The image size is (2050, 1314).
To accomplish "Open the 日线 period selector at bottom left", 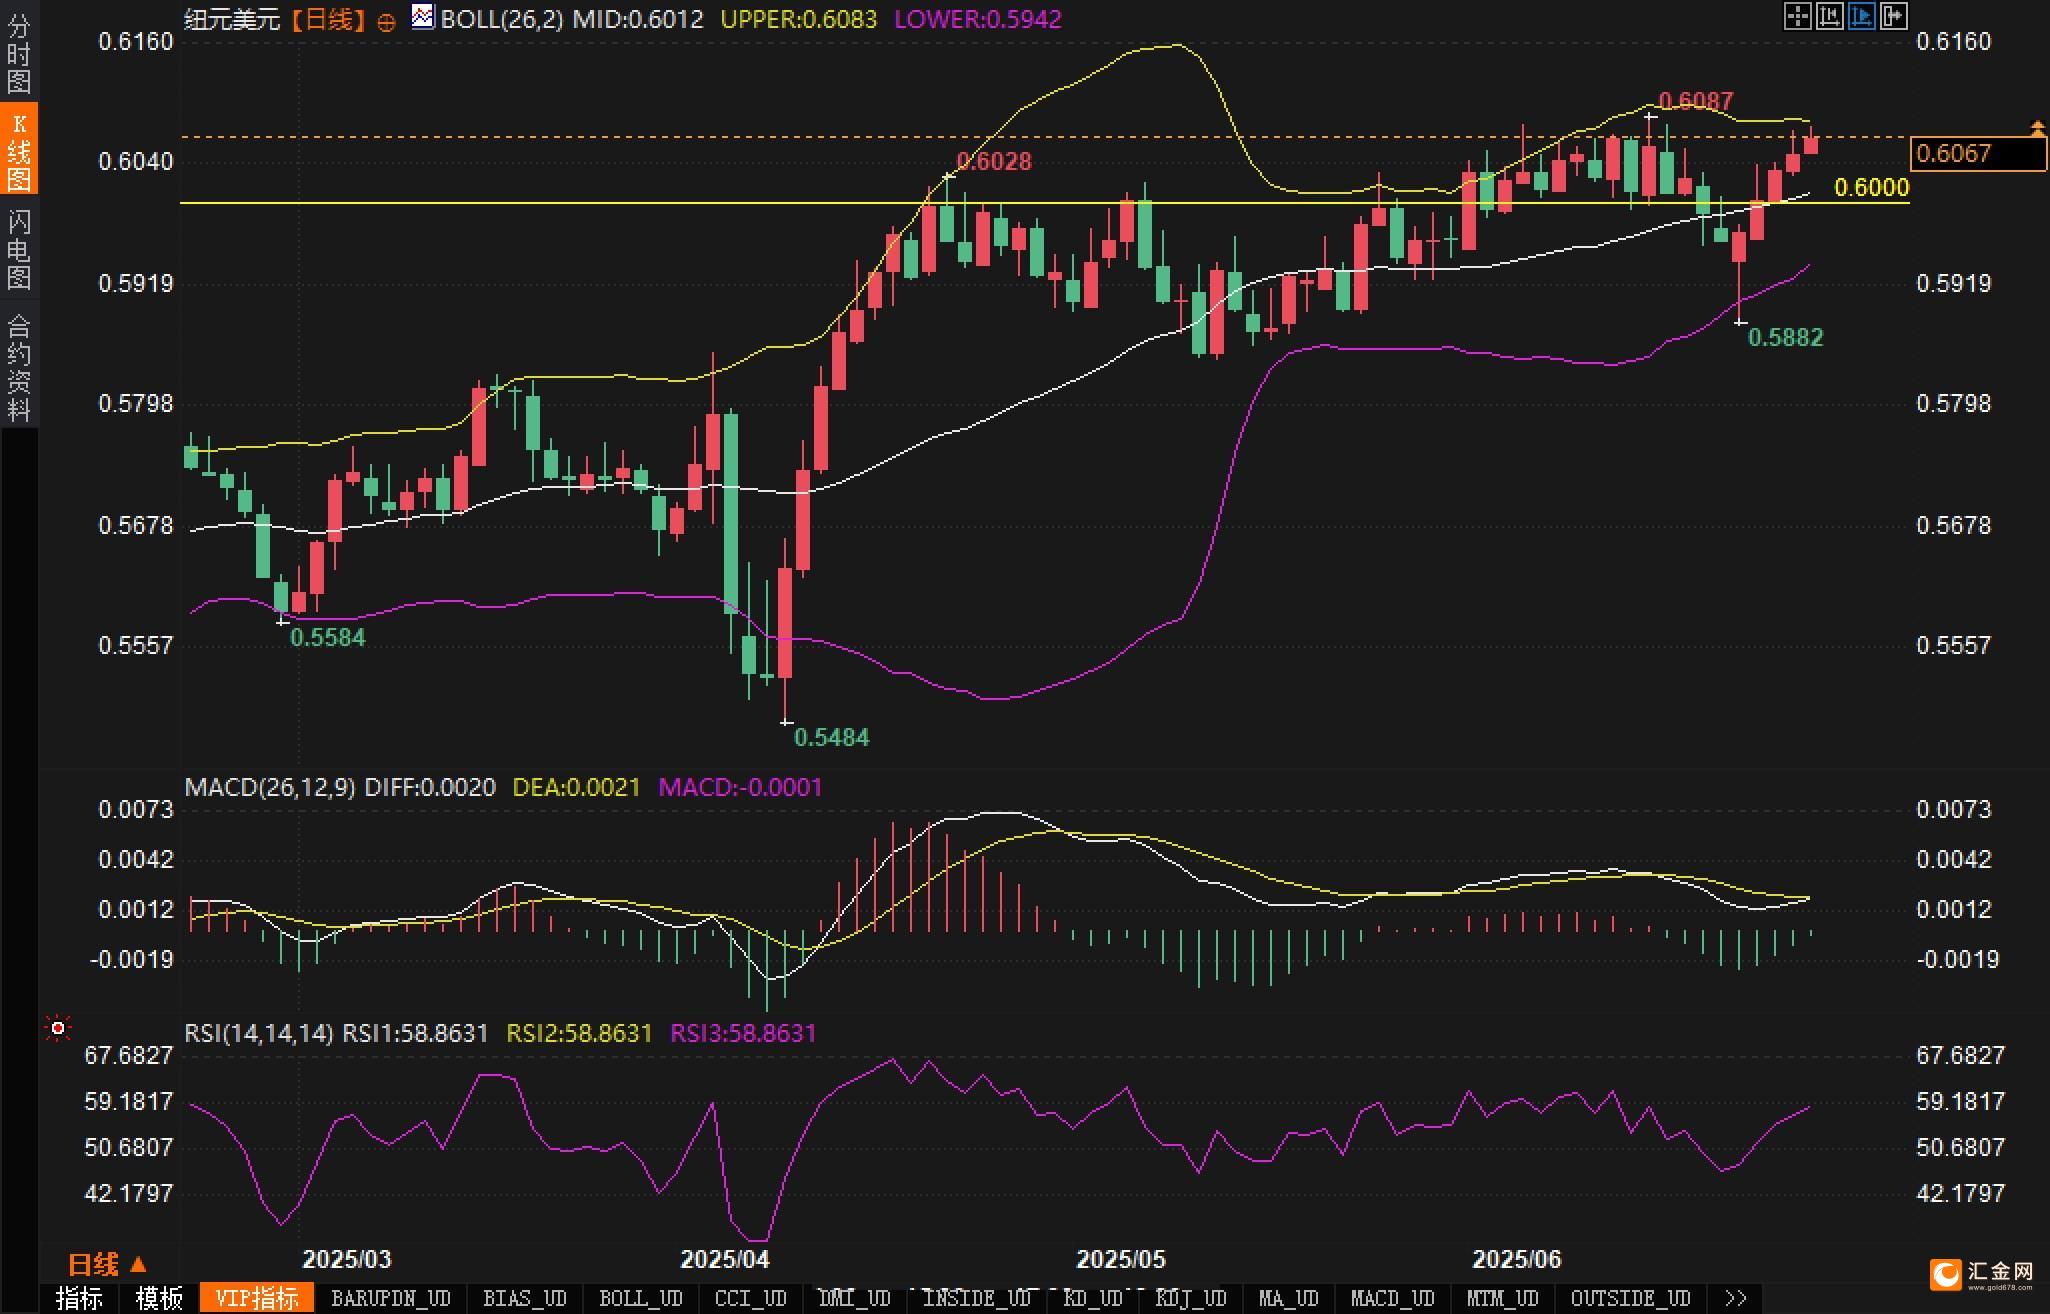I will 107,1264.
